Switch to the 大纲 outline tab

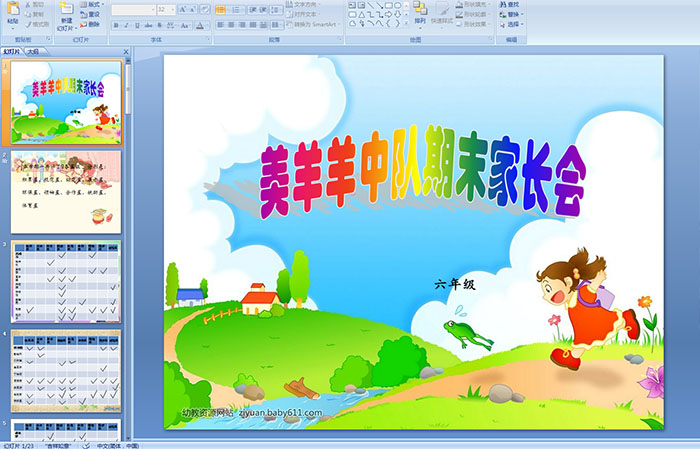click(33, 52)
